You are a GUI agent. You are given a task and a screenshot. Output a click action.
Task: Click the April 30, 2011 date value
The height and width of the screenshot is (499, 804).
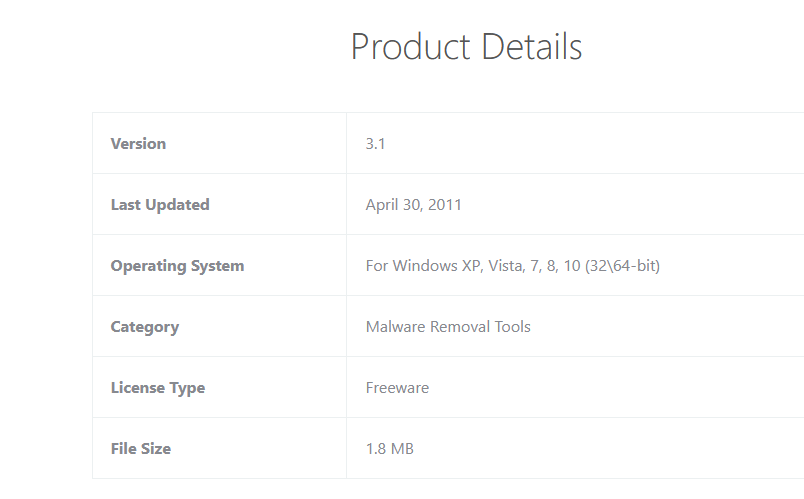414,205
